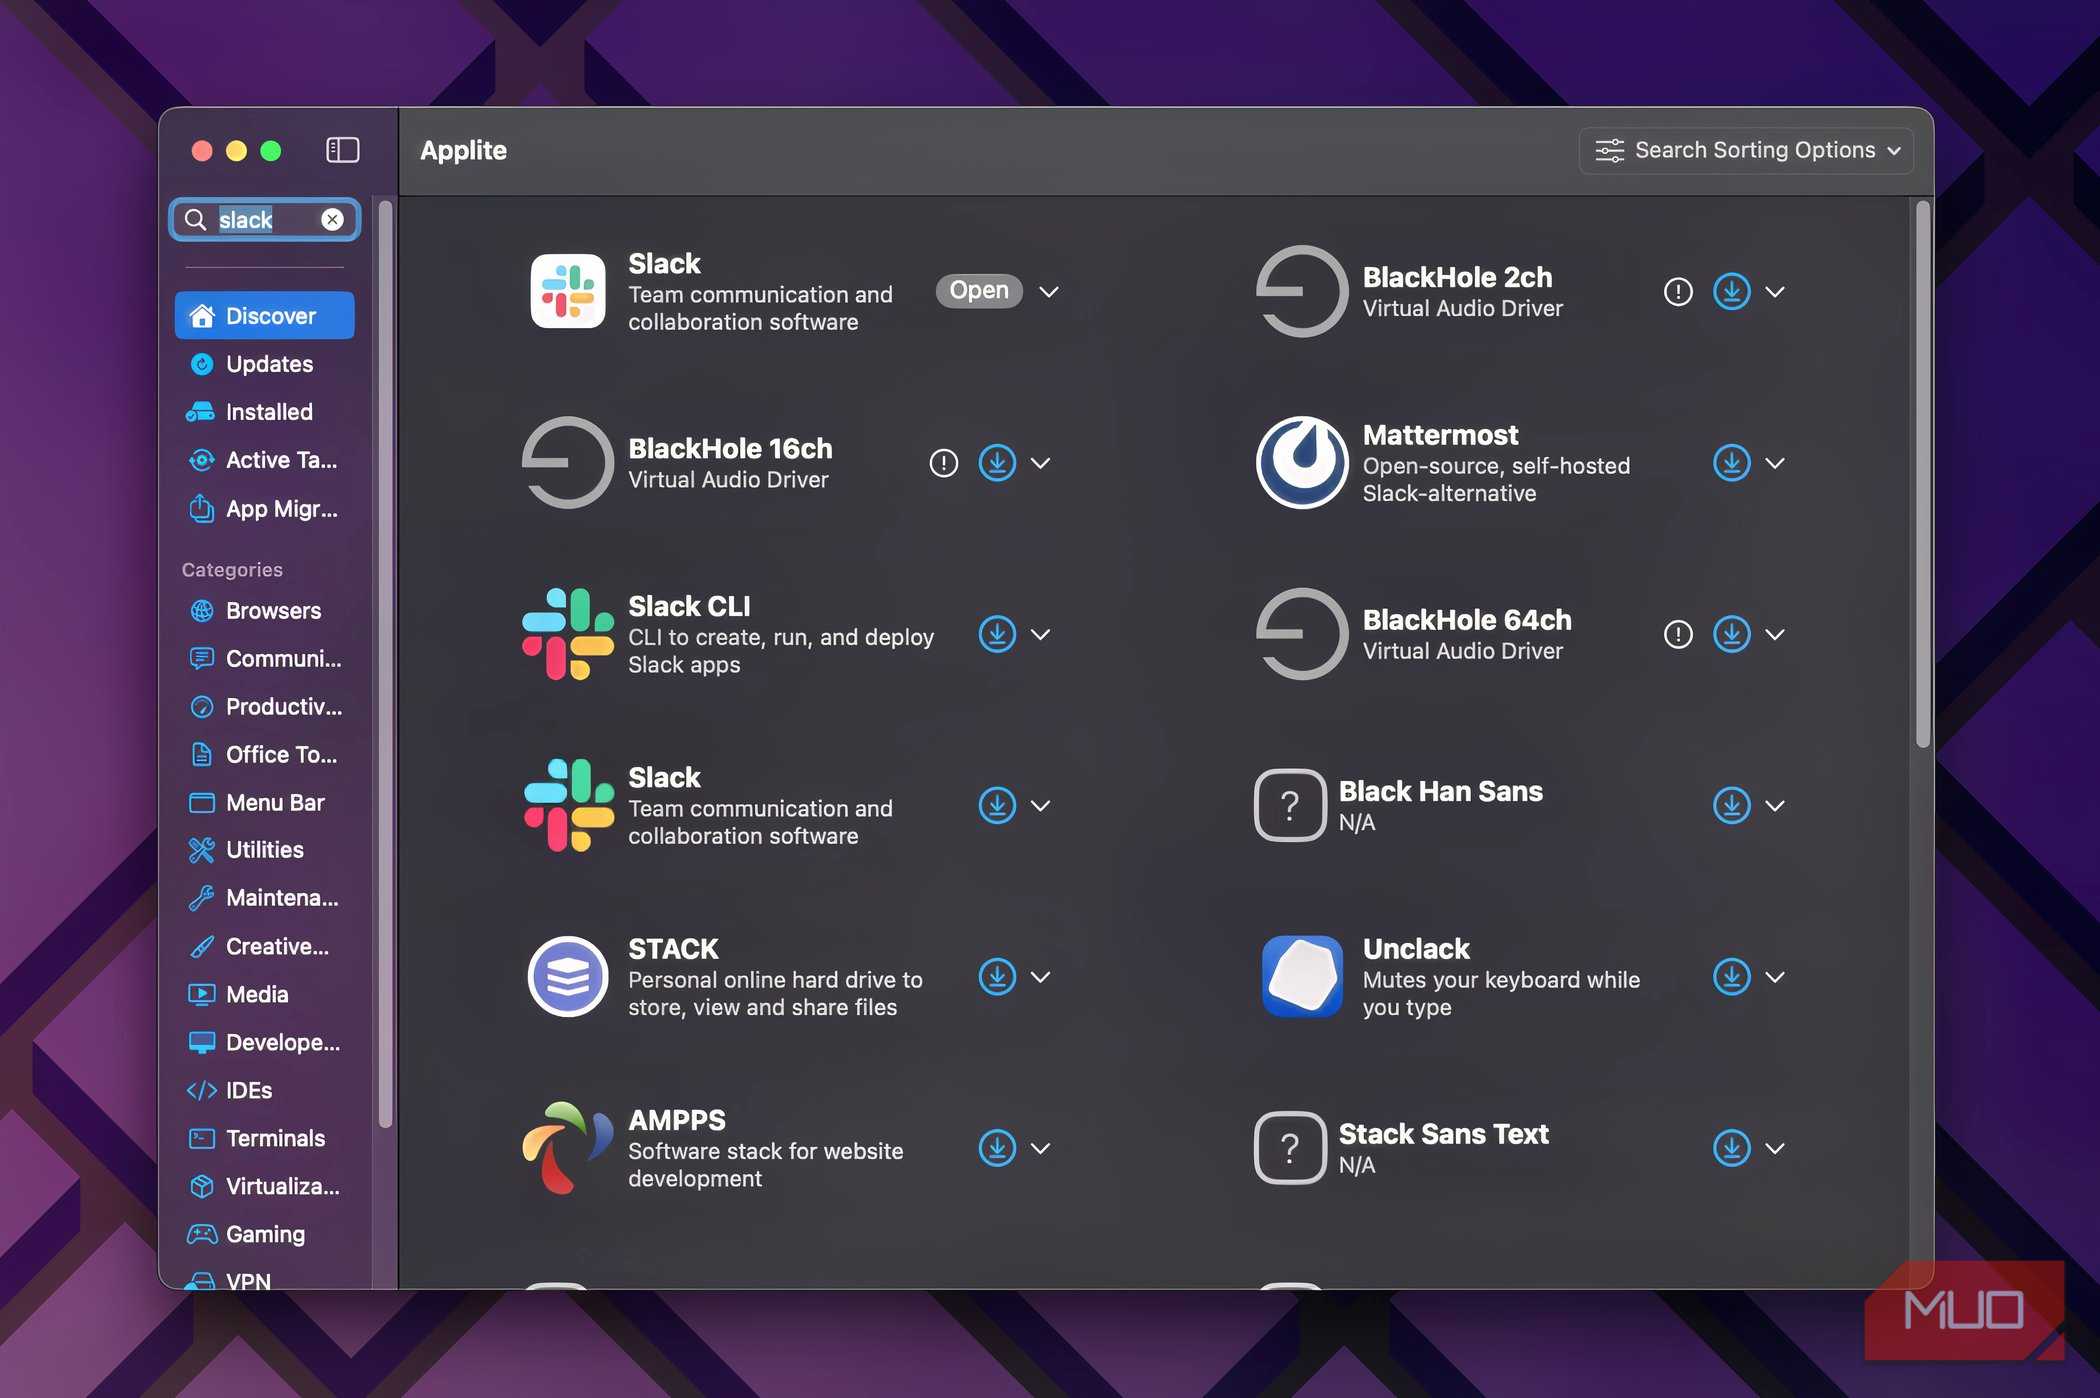Download Black Han Sans font

tap(1732, 805)
